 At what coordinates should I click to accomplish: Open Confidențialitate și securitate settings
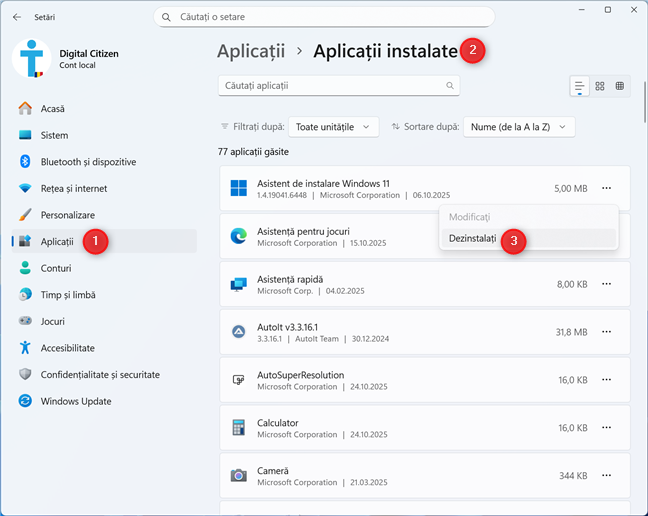(x=104, y=374)
